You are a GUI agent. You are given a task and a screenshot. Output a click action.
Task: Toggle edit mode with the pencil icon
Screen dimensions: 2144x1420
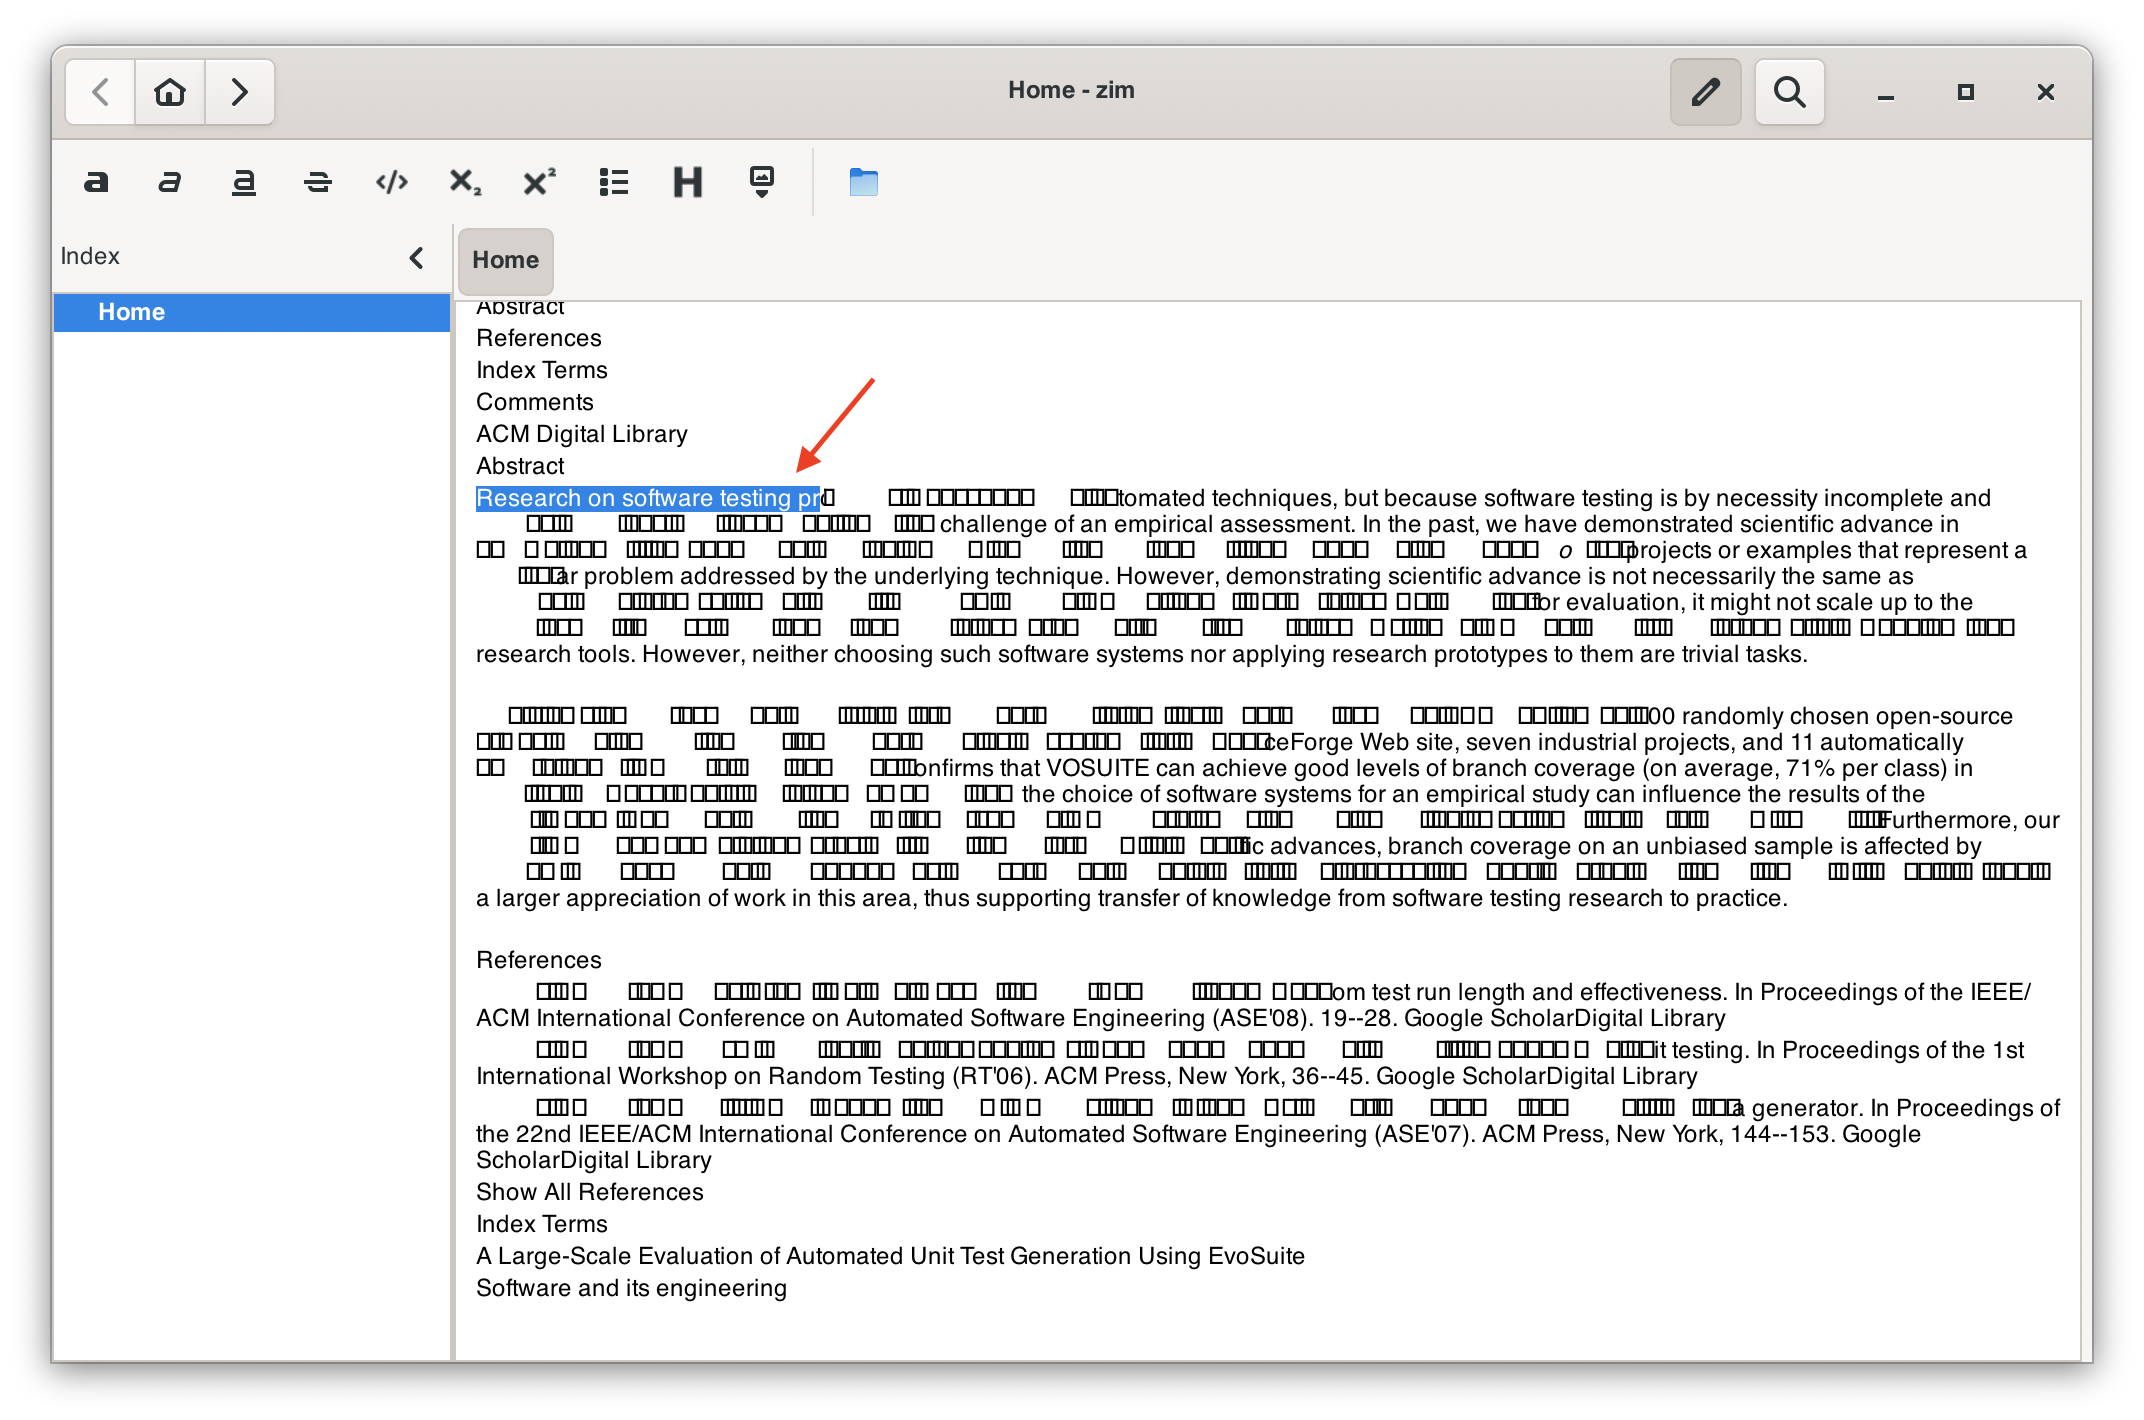[x=1704, y=91]
